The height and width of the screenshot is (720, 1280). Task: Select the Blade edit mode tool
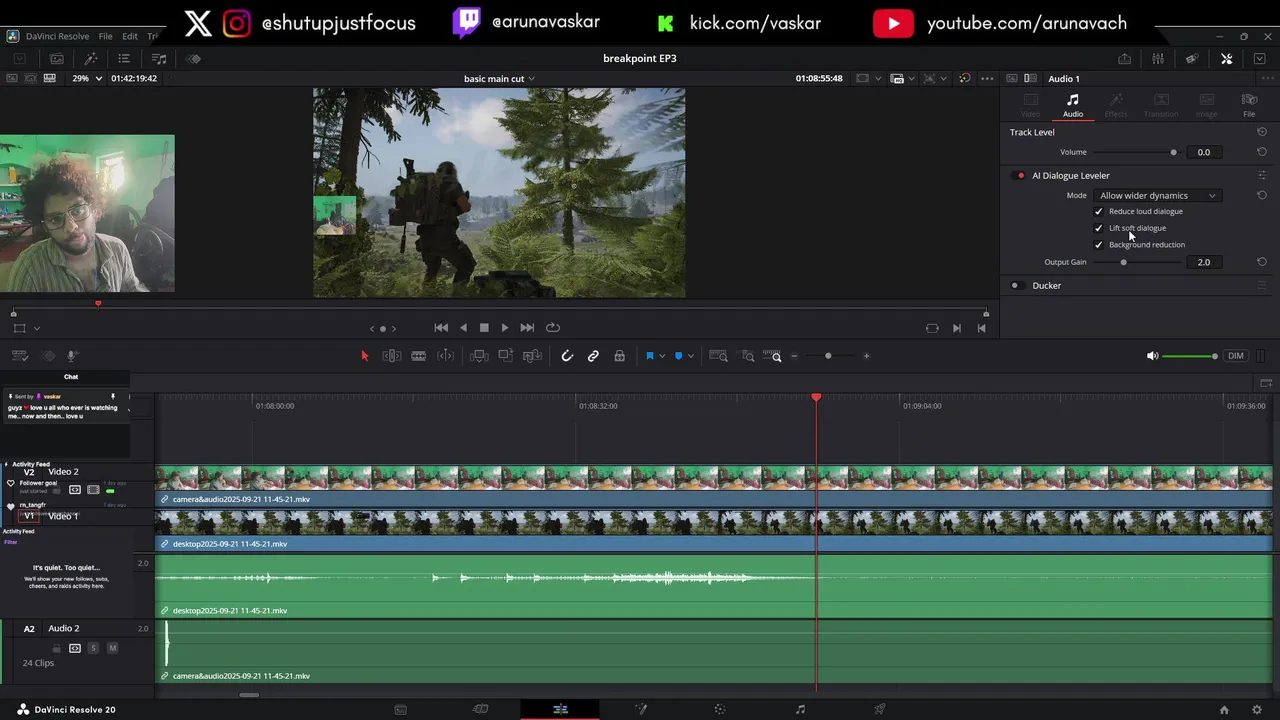419,356
